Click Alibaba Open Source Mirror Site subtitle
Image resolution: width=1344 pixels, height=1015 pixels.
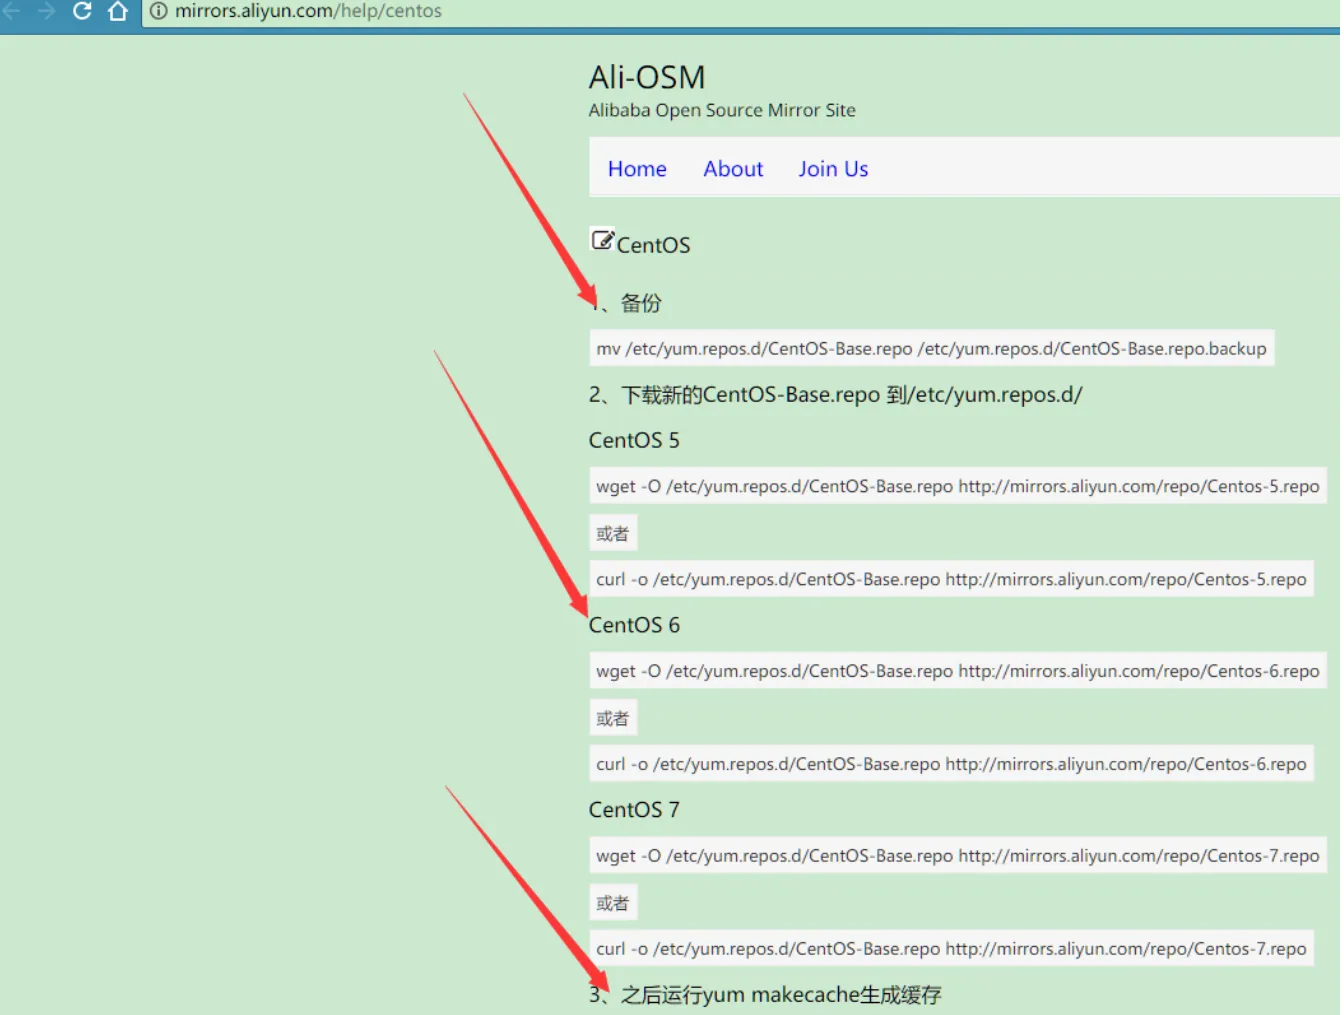(722, 110)
